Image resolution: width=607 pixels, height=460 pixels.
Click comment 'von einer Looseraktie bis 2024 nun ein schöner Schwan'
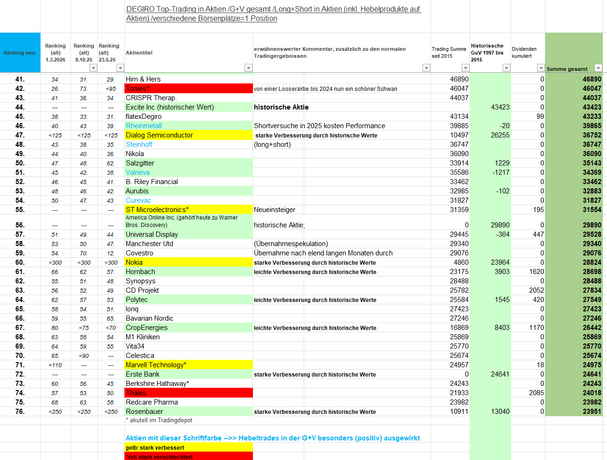click(x=325, y=89)
